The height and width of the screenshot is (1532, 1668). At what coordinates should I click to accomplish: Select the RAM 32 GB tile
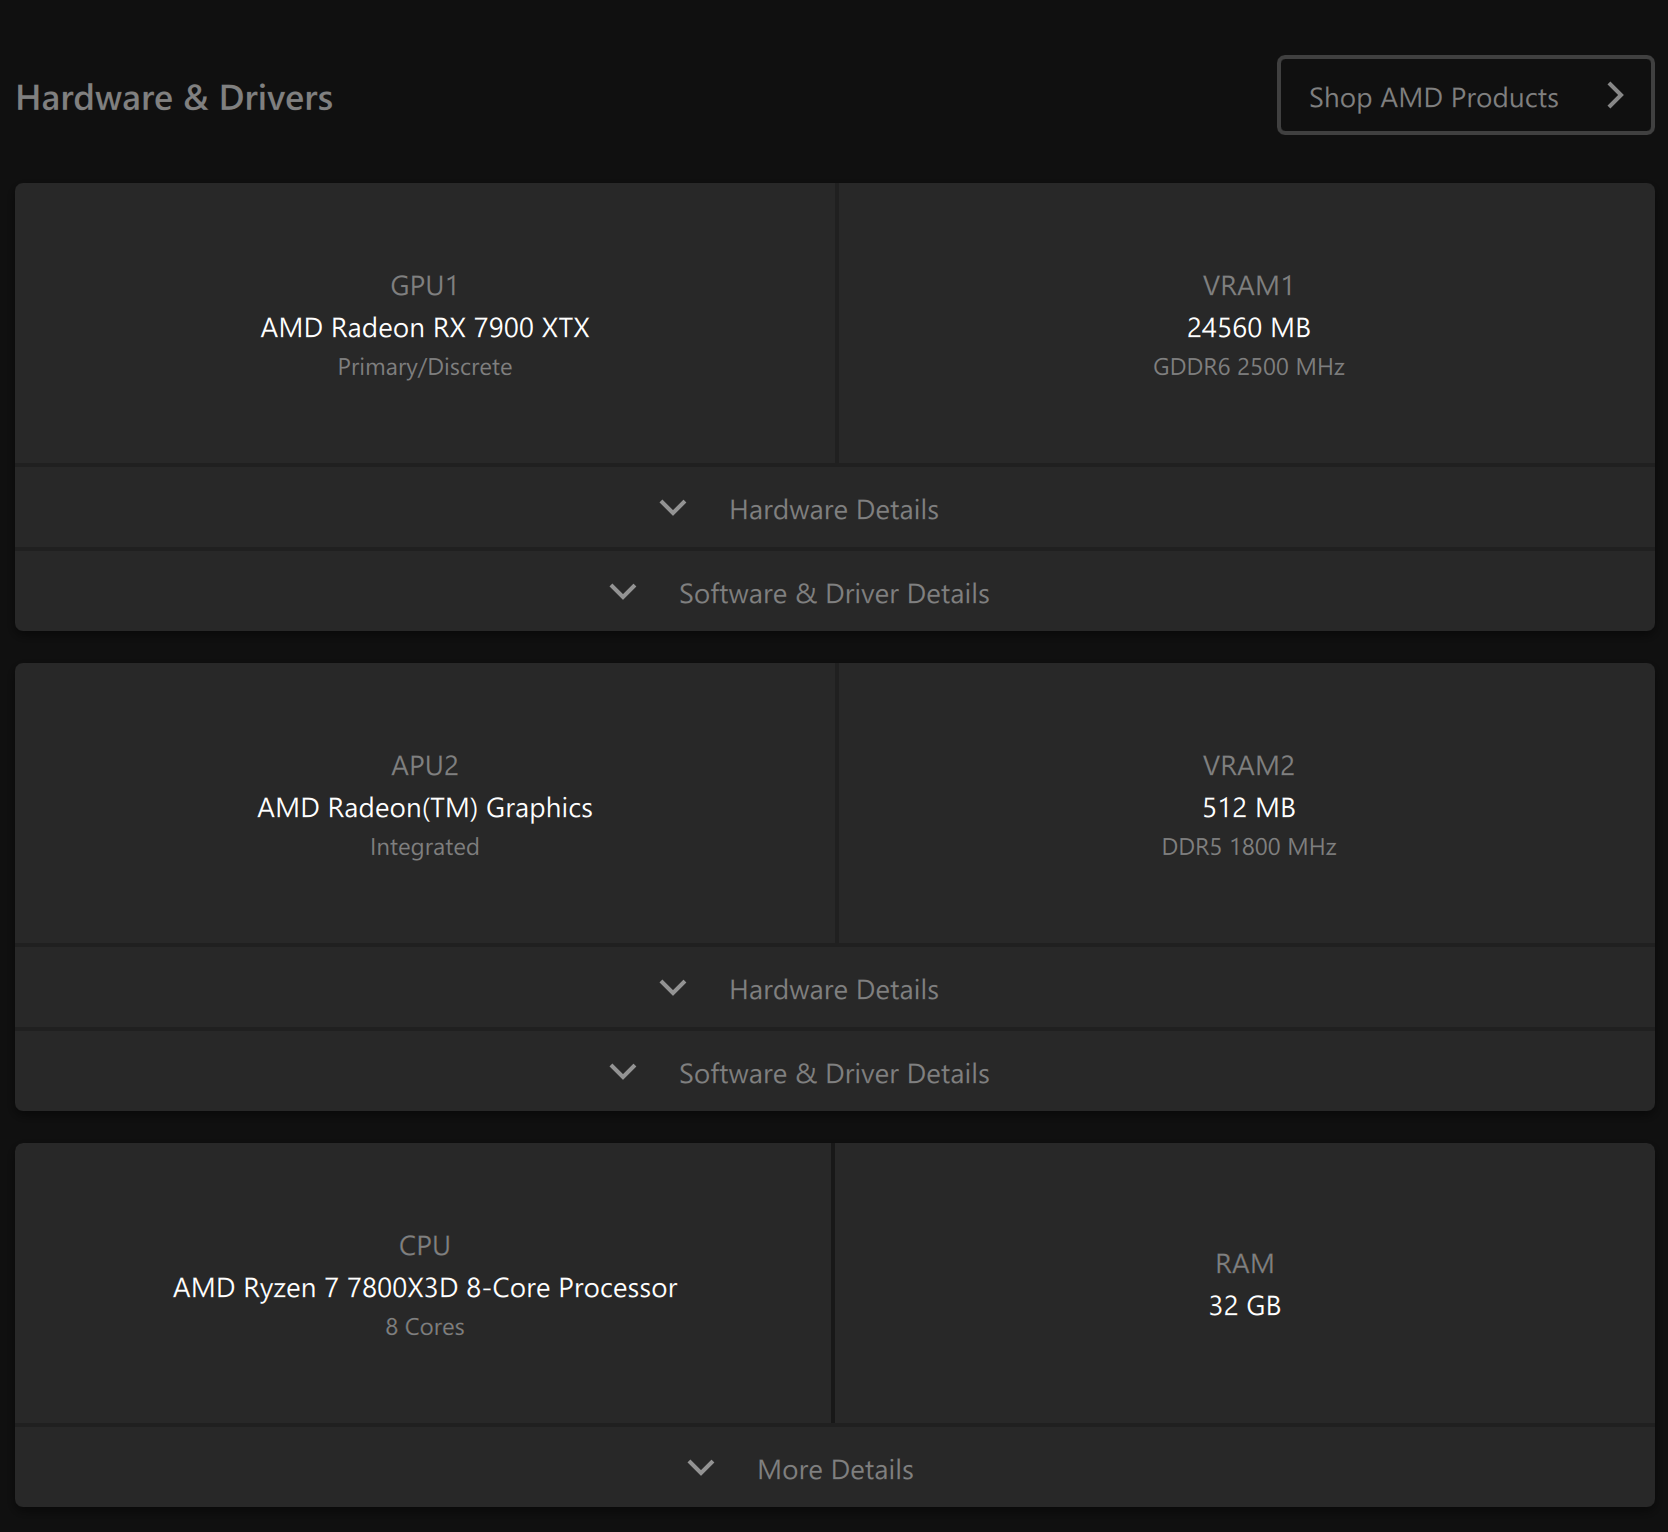(1245, 1283)
